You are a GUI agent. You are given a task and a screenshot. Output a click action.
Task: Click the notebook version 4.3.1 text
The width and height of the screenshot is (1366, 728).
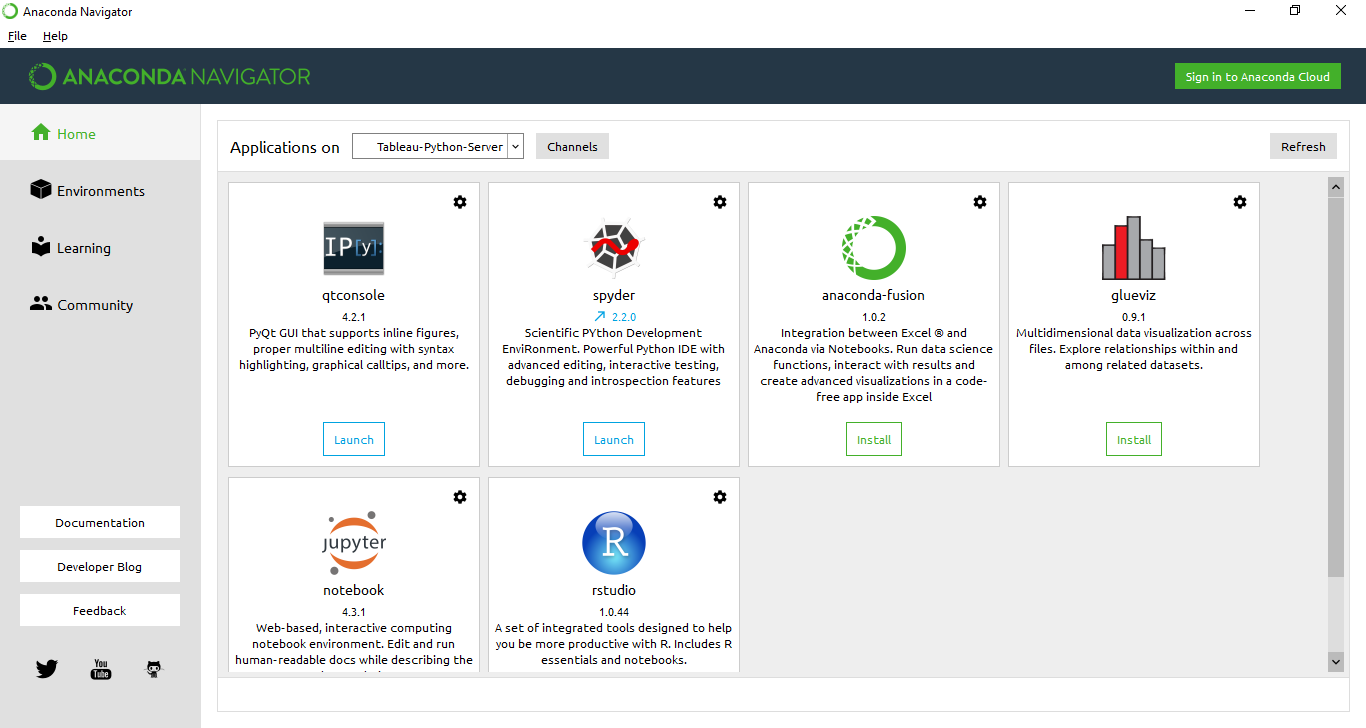pyautogui.click(x=354, y=612)
